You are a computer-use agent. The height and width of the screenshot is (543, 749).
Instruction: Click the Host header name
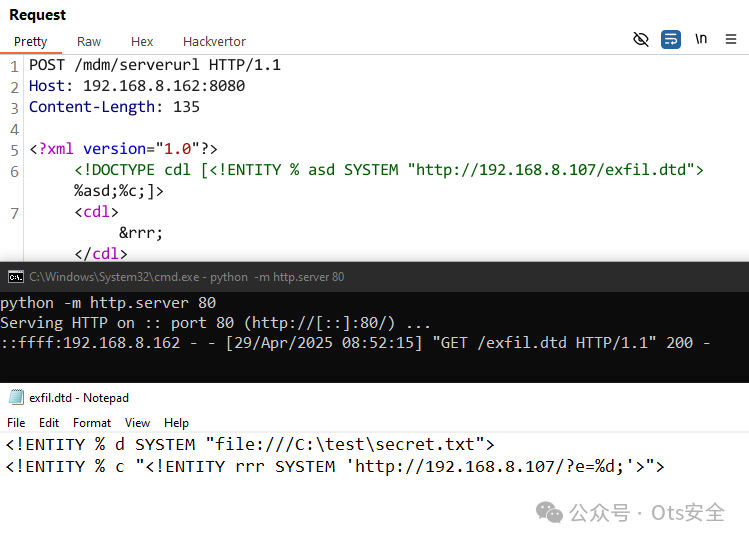(x=47, y=86)
